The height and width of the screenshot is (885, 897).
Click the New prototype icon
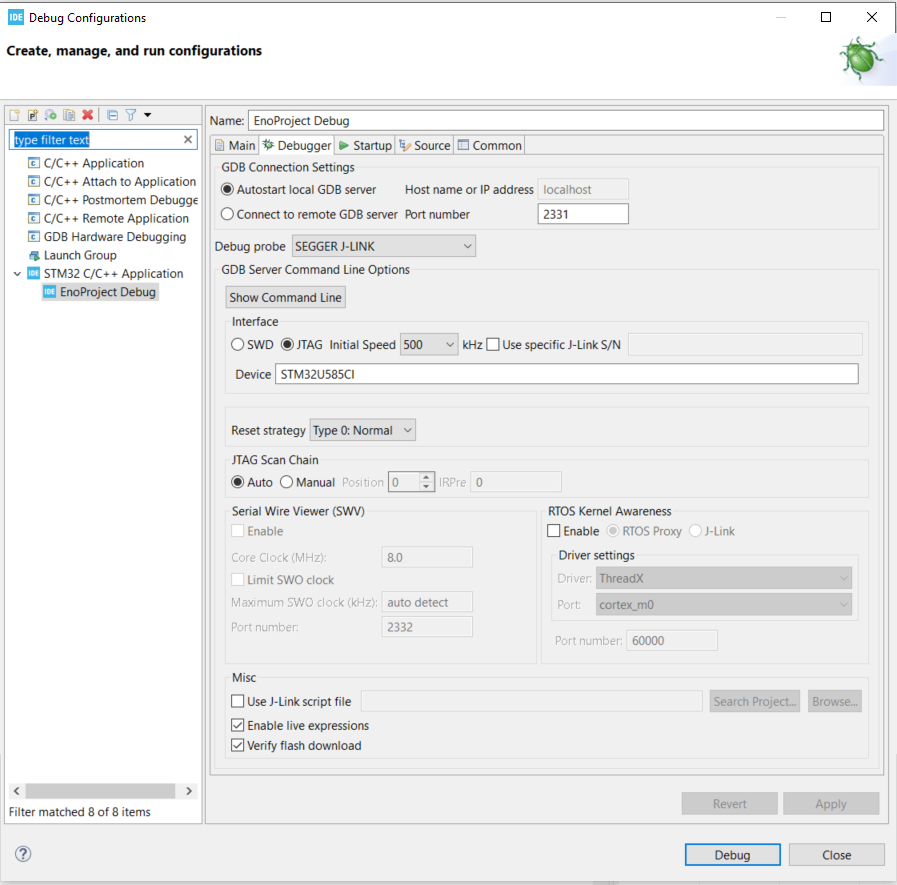(x=33, y=115)
